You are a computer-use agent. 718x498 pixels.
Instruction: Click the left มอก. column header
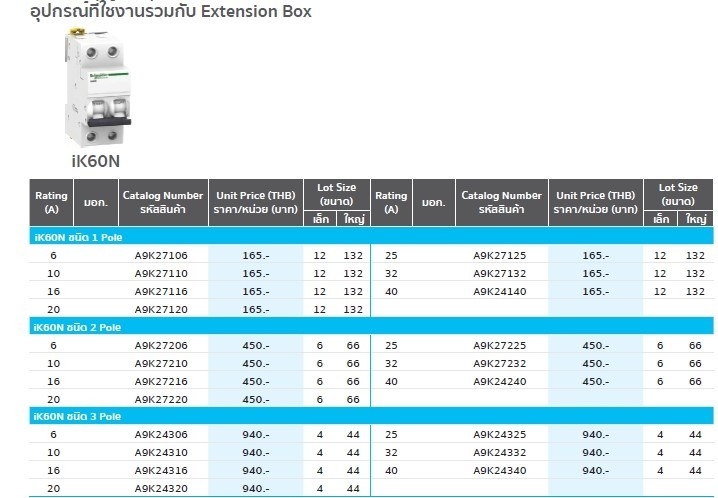point(96,202)
